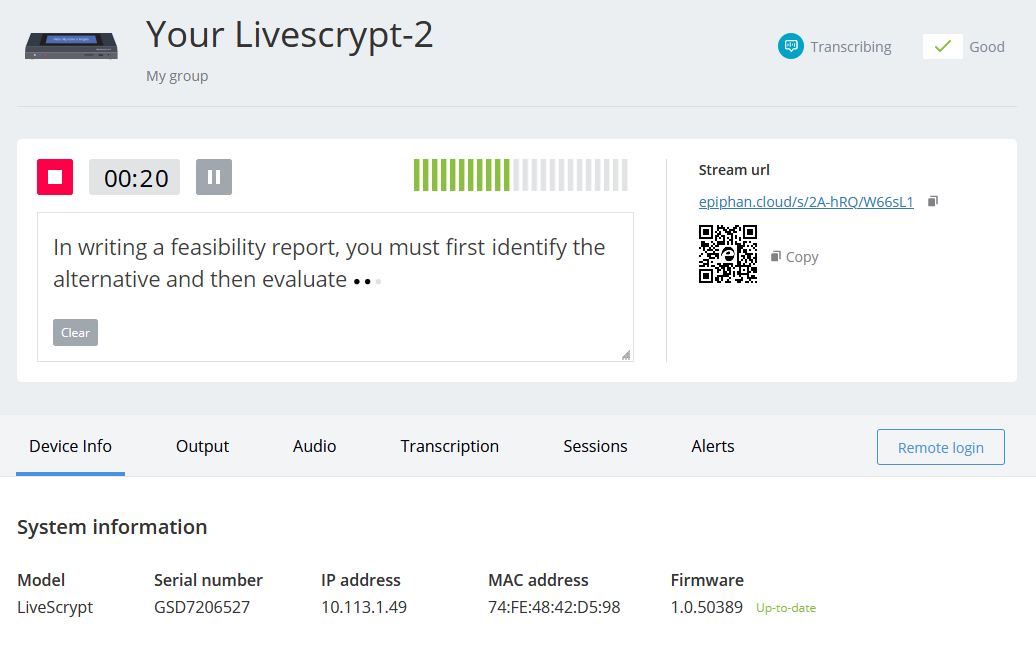
Task: Open the Audio tab
Action: pyautogui.click(x=314, y=446)
